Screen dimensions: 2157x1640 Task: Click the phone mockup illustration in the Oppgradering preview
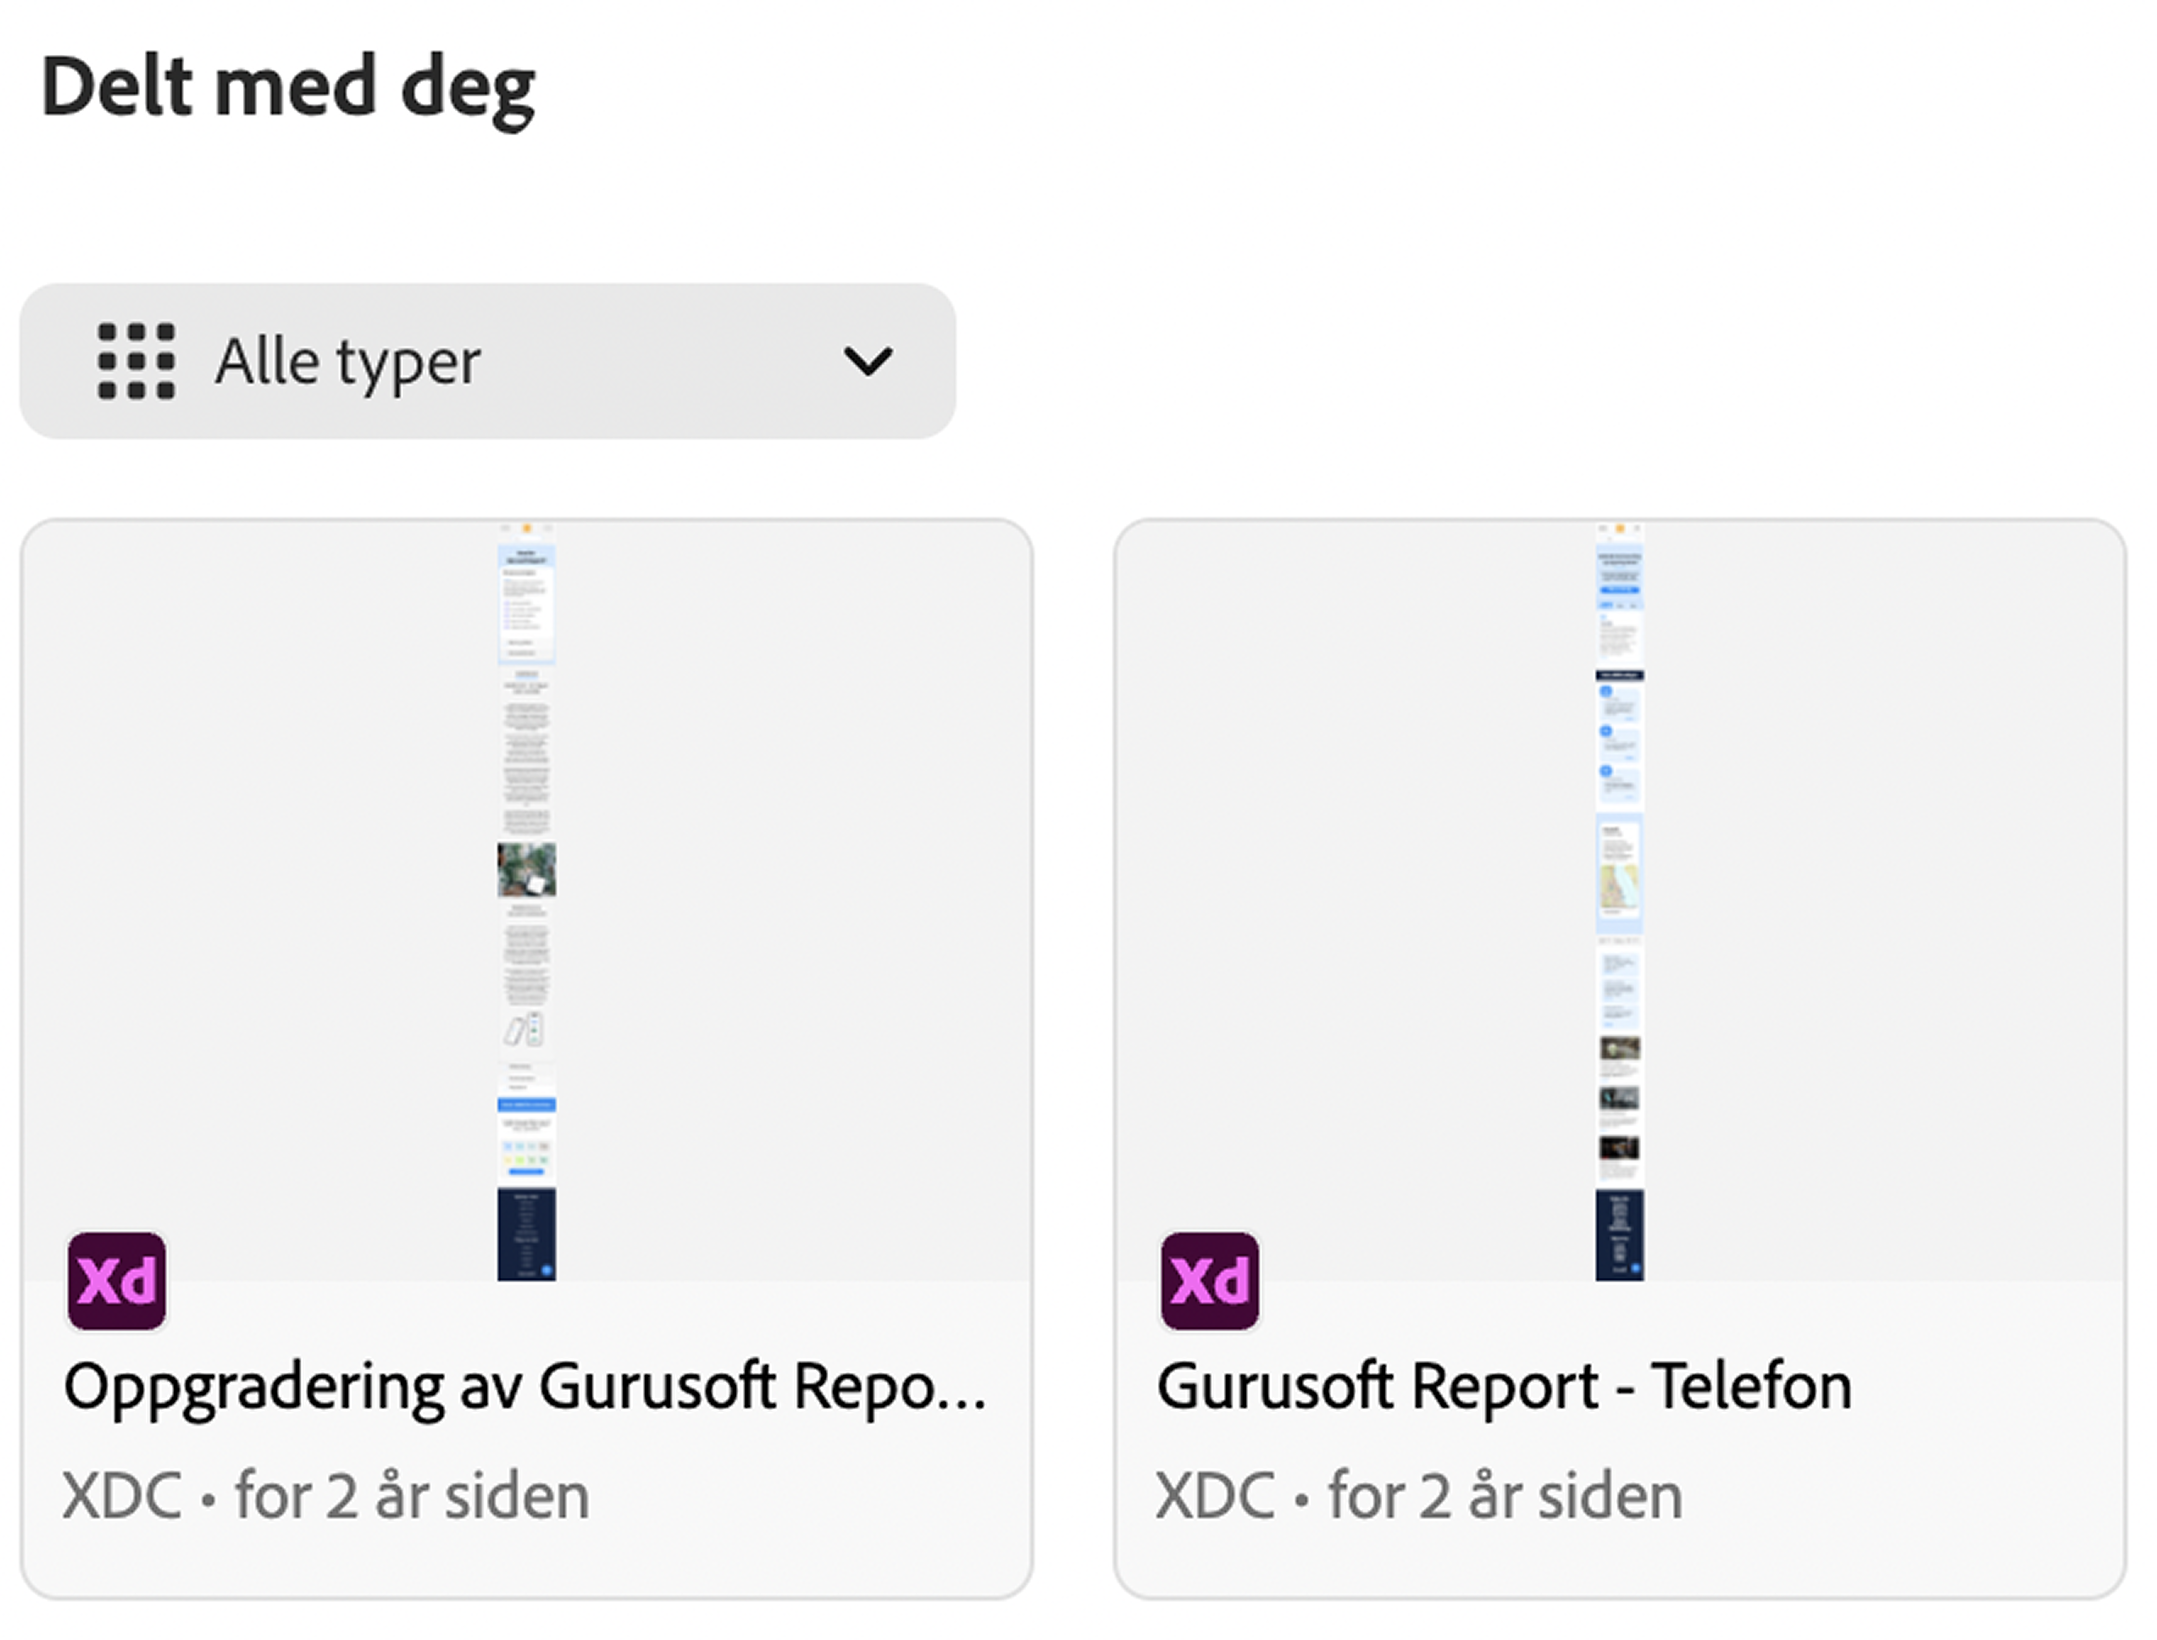[x=525, y=1029]
